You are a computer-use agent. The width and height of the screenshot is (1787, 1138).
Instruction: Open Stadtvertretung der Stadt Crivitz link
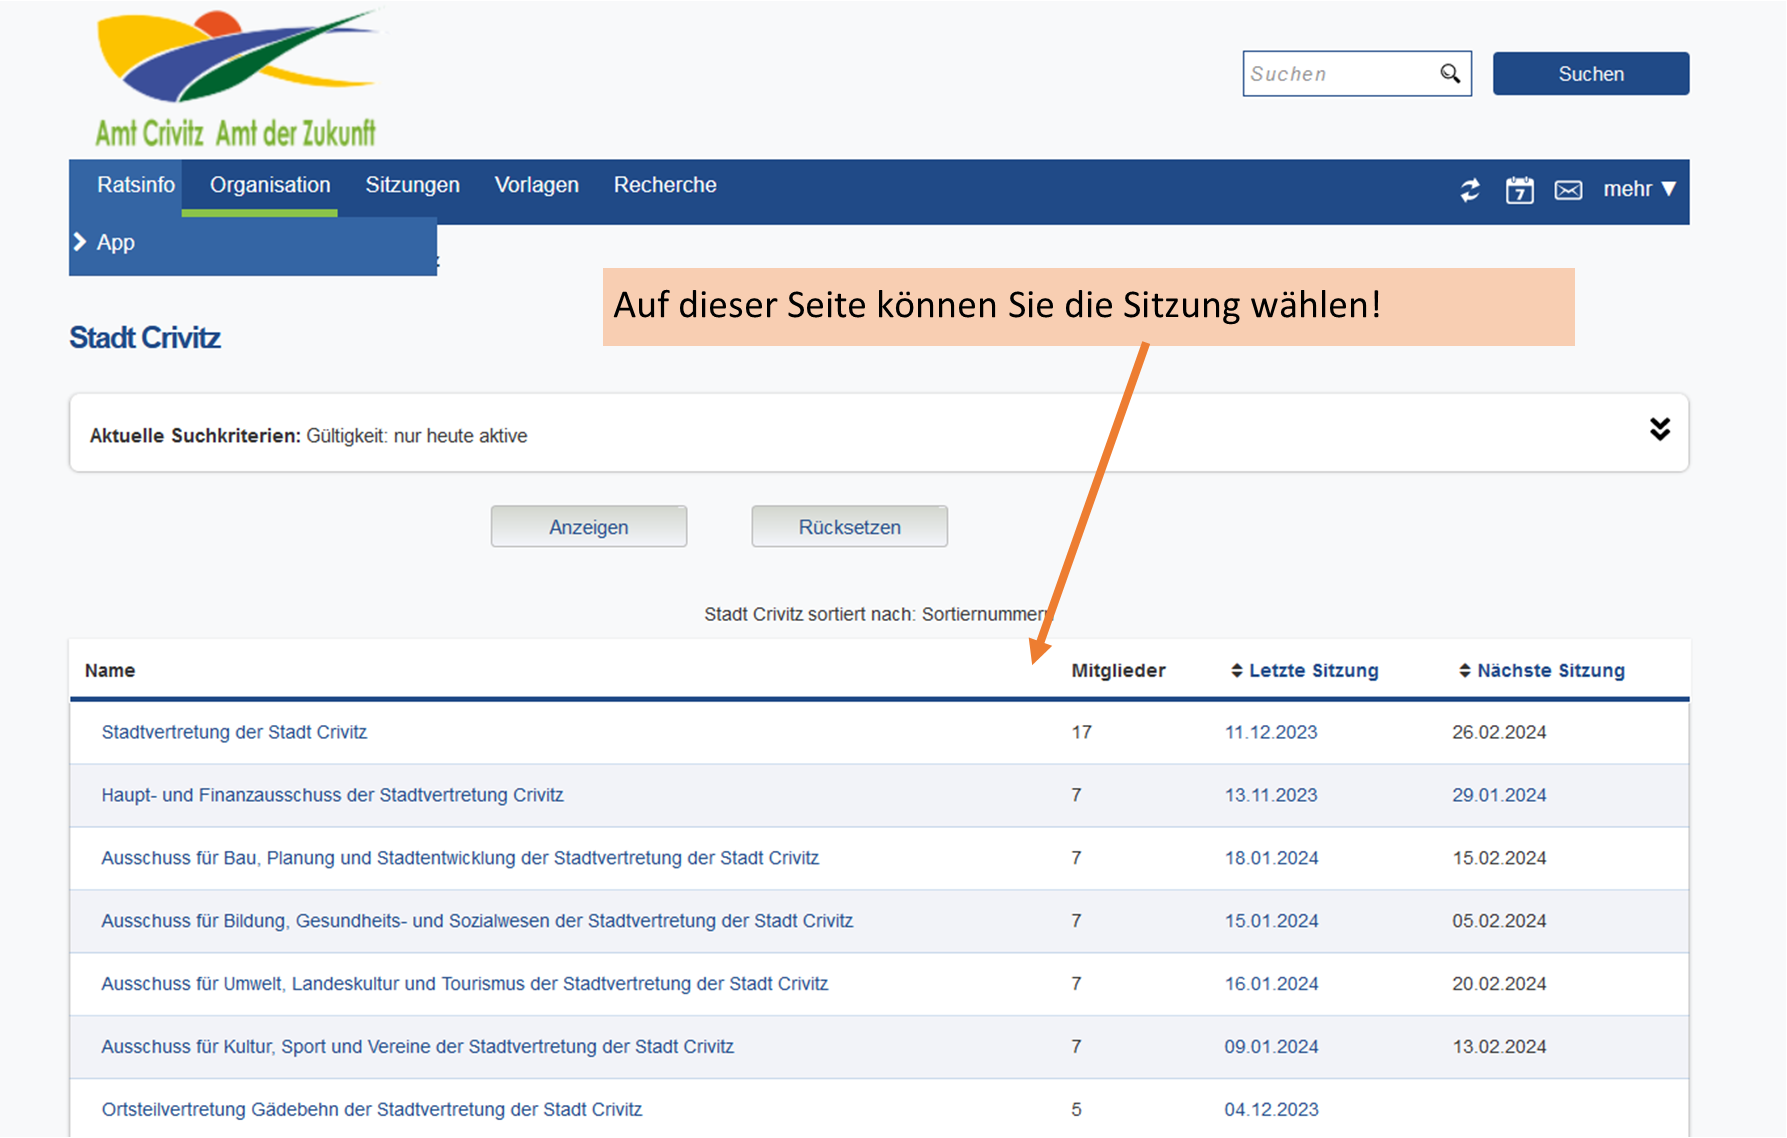[234, 732]
